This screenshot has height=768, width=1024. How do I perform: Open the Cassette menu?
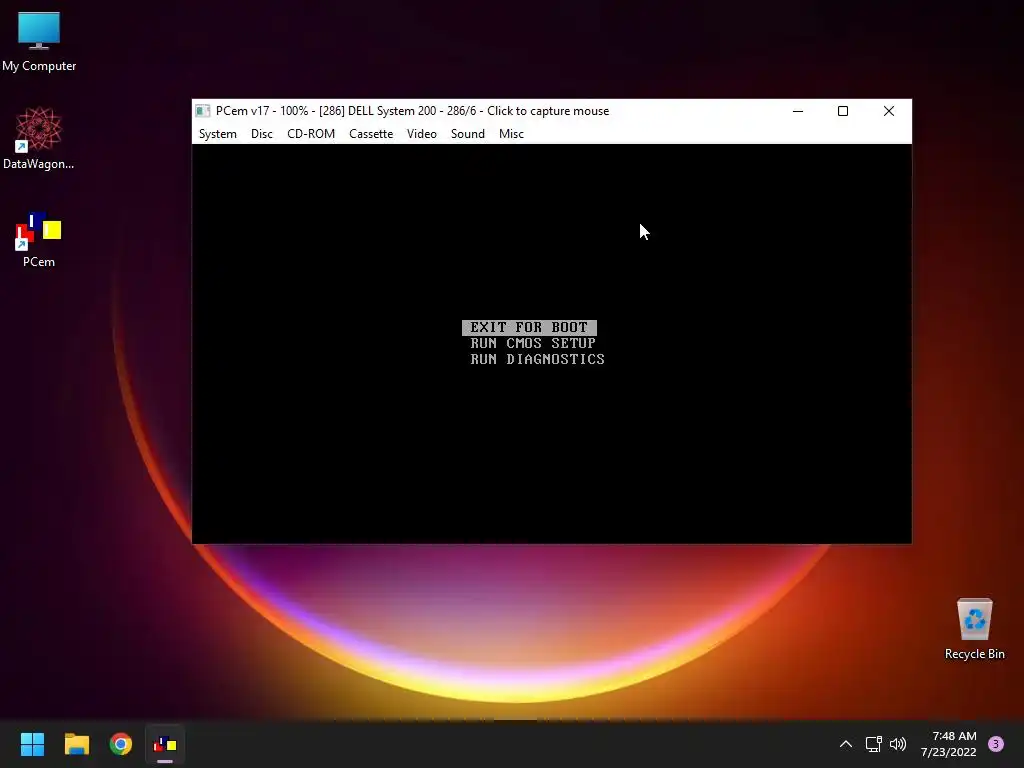coord(371,134)
